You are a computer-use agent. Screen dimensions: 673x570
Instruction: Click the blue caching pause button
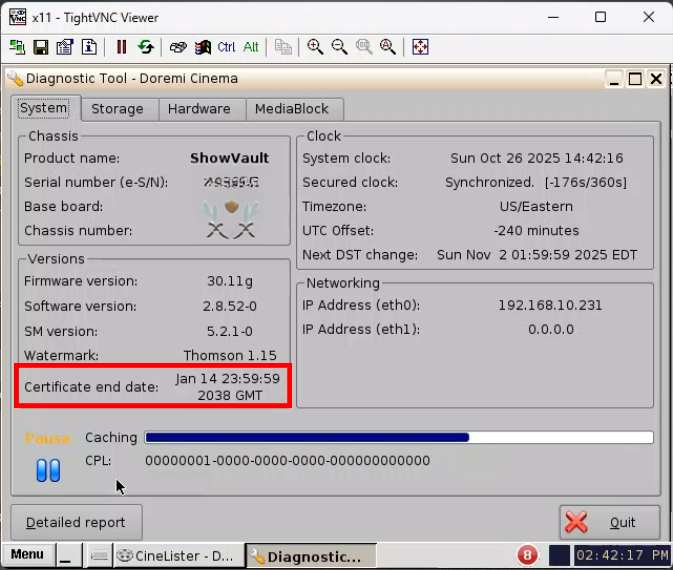[48, 470]
